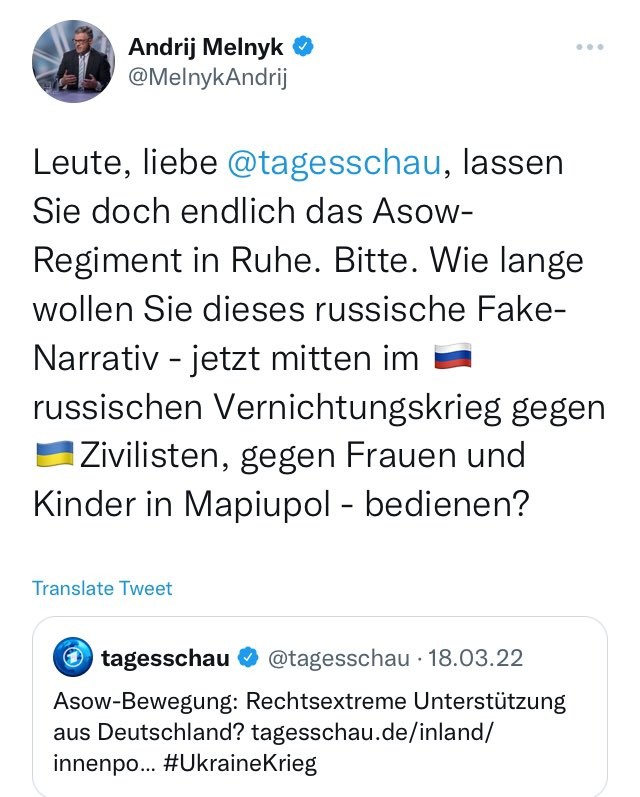
Task: Click verified badge next to tagesschau
Action: click(x=248, y=658)
